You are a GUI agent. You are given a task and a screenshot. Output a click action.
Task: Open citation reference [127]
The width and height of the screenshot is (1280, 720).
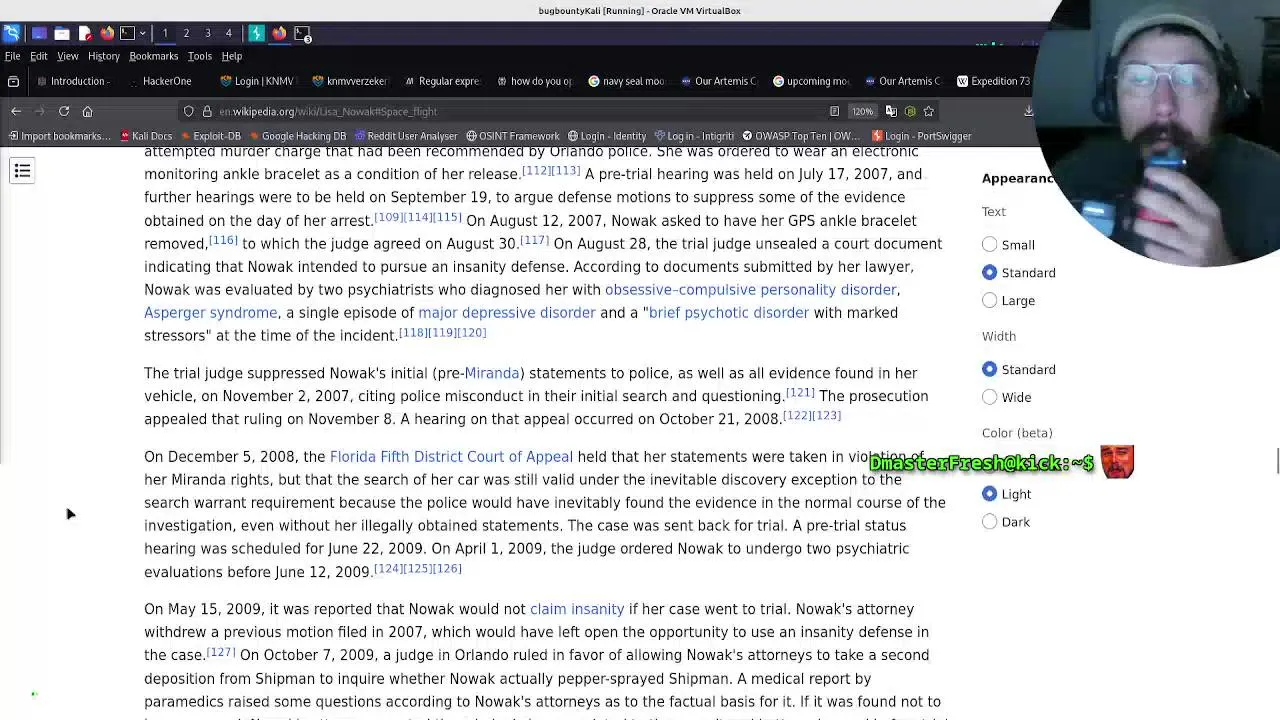click(221, 652)
